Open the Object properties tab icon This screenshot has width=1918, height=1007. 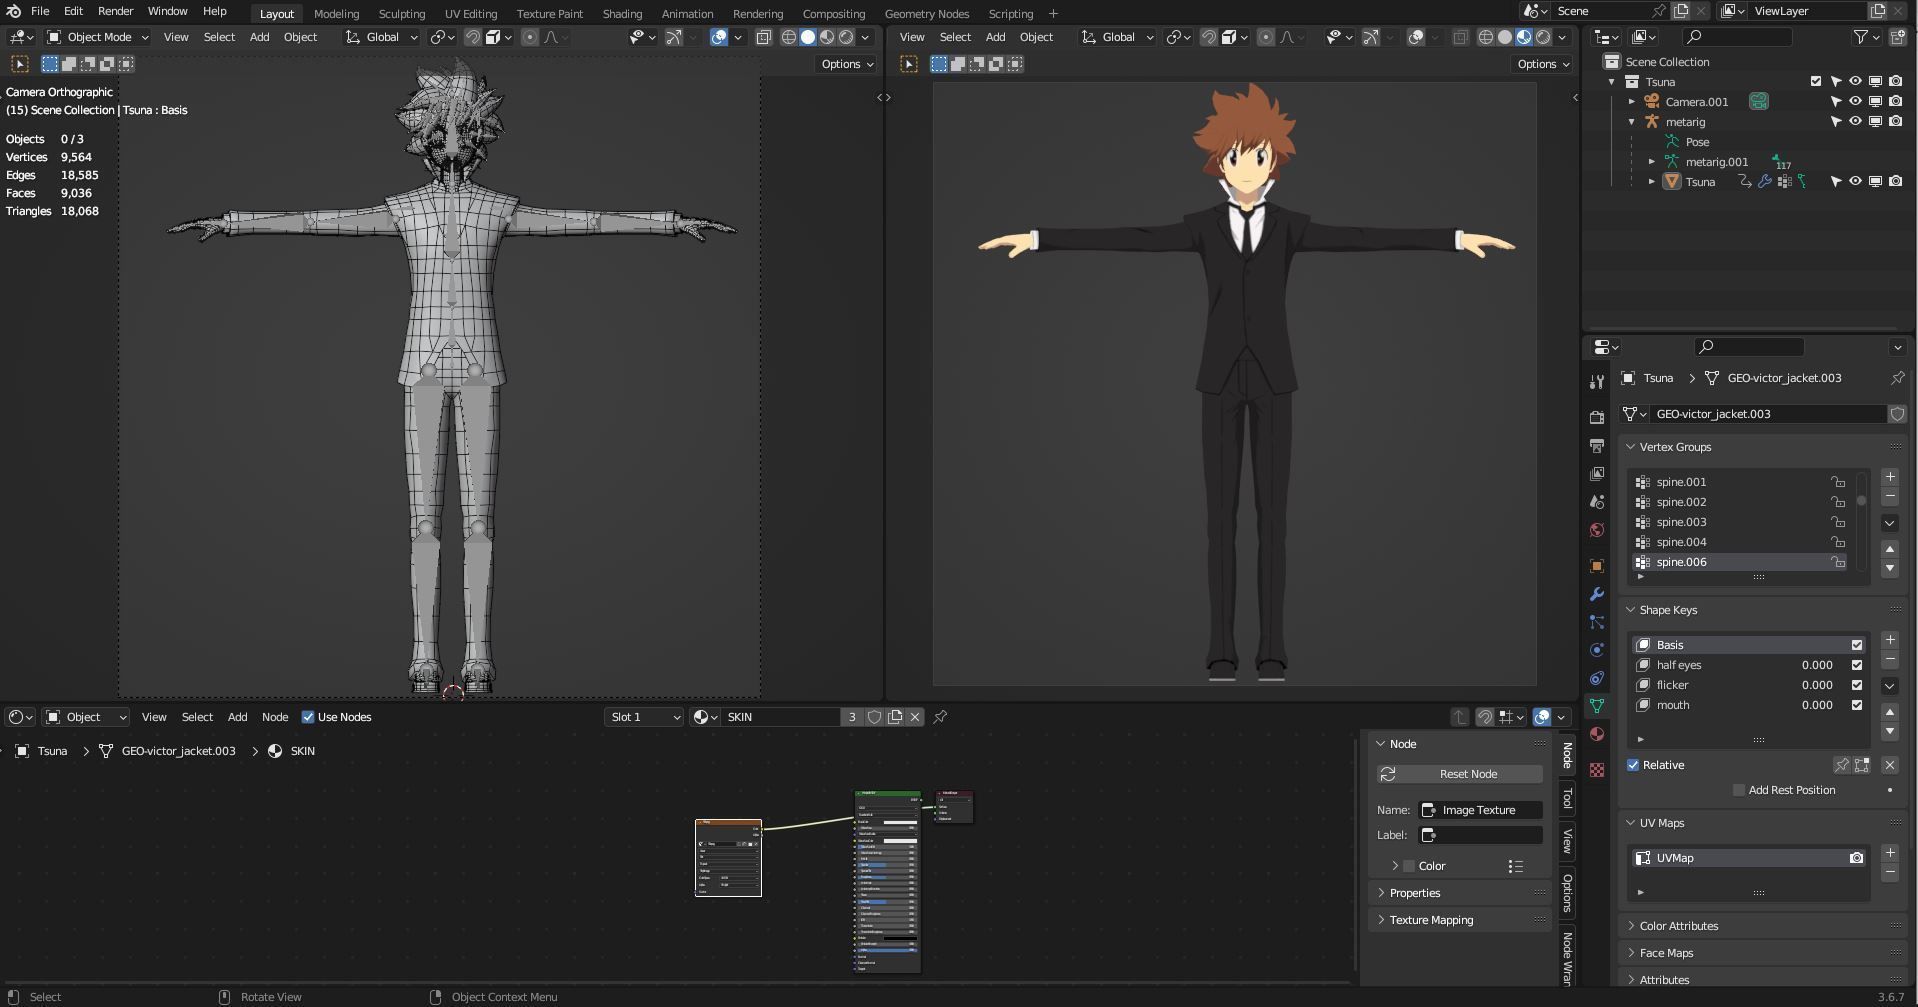click(x=1597, y=566)
